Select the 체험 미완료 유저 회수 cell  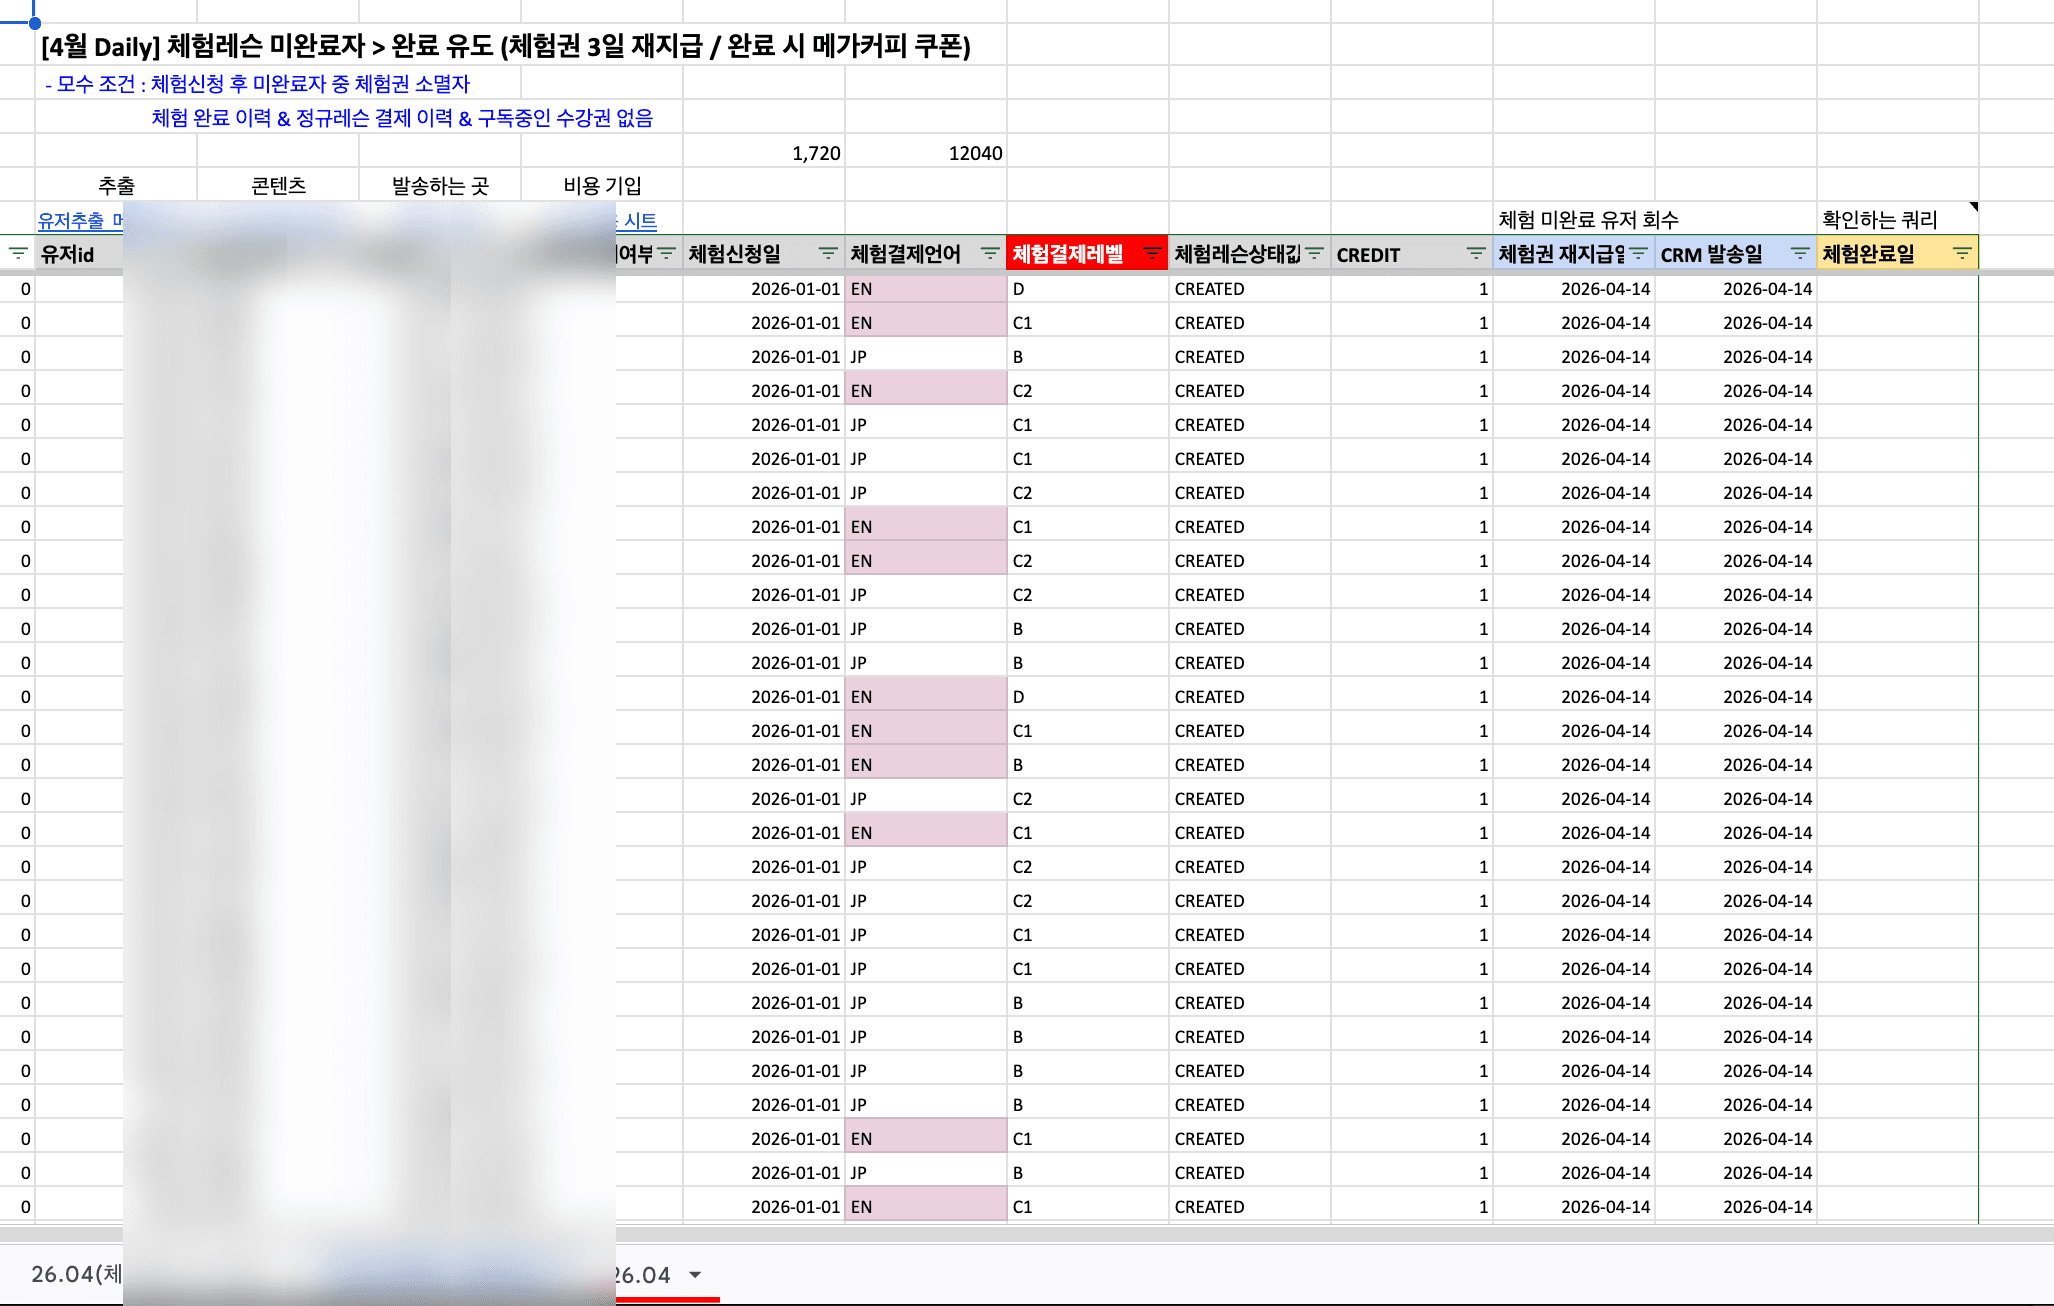(x=1588, y=220)
